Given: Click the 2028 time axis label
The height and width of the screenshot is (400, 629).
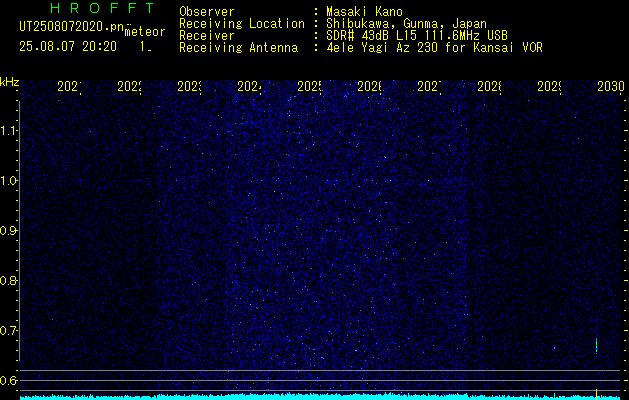Looking at the screenshot, I should tap(489, 86).
